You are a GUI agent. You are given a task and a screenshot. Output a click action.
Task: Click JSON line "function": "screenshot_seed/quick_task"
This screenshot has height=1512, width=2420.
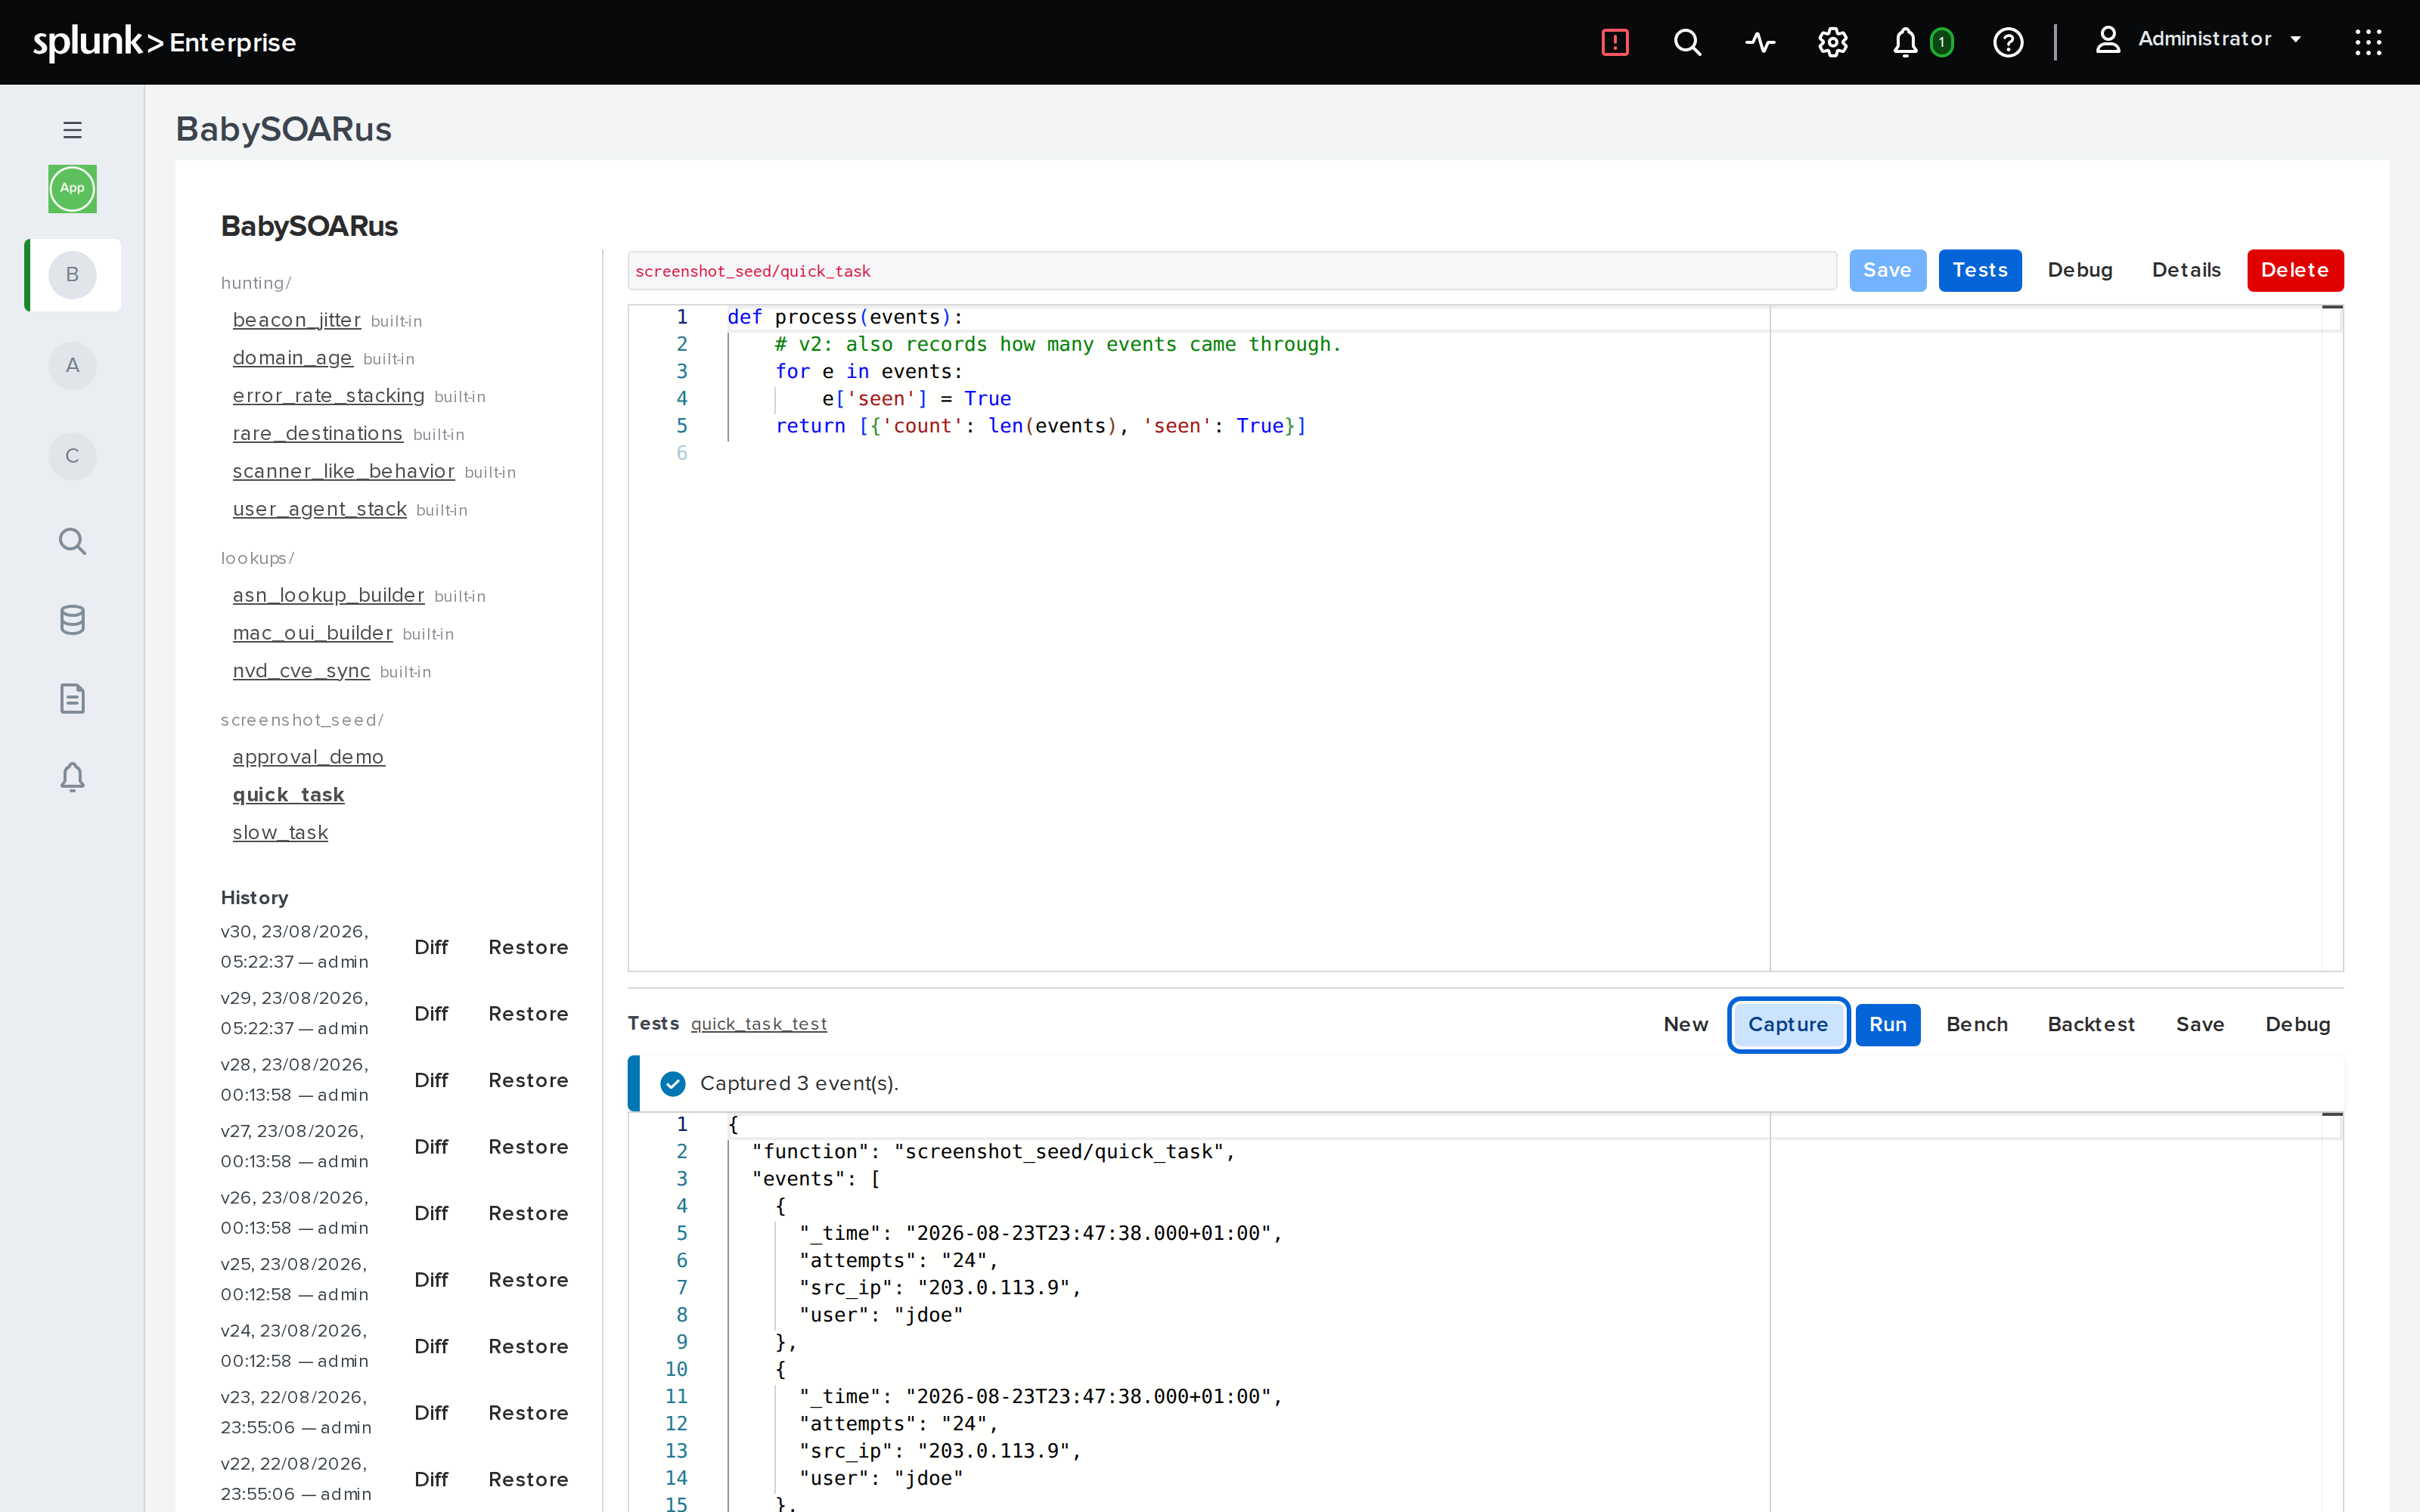(x=994, y=1152)
